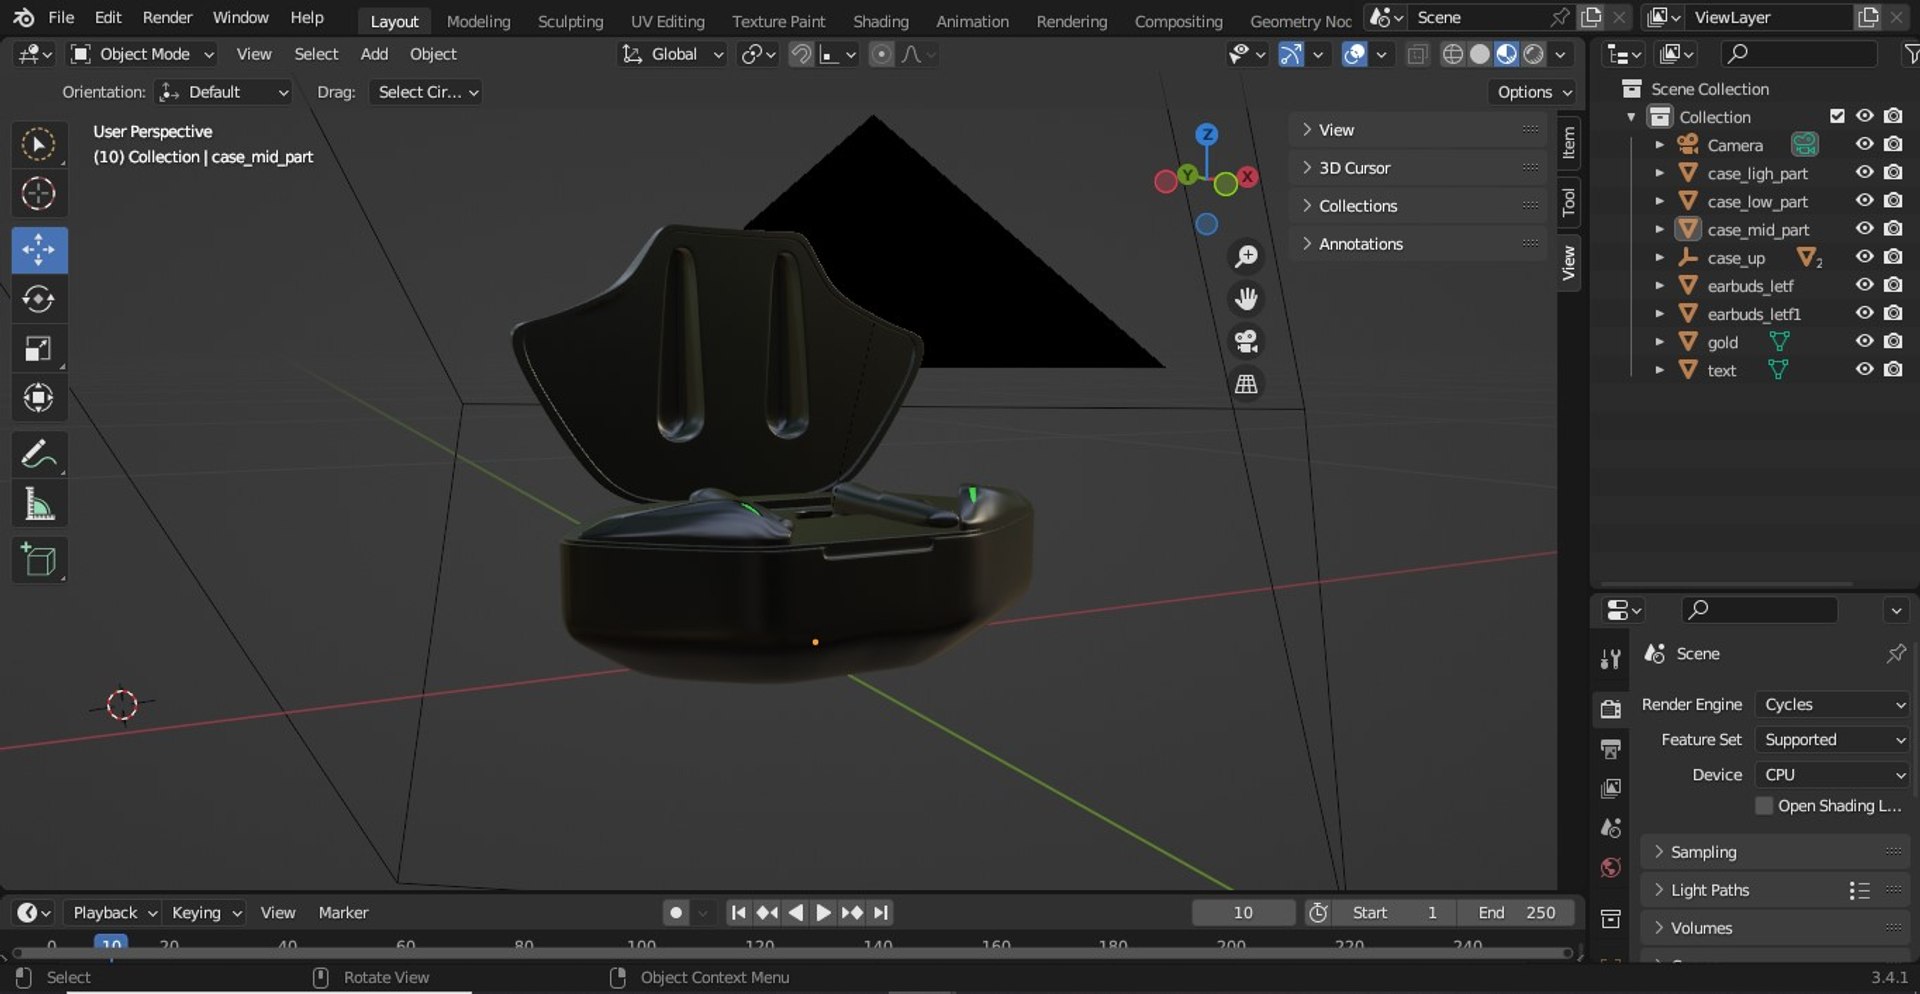Open the Output properties tab icon
The width and height of the screenshot is (1920, 994).
(1610, 749)
